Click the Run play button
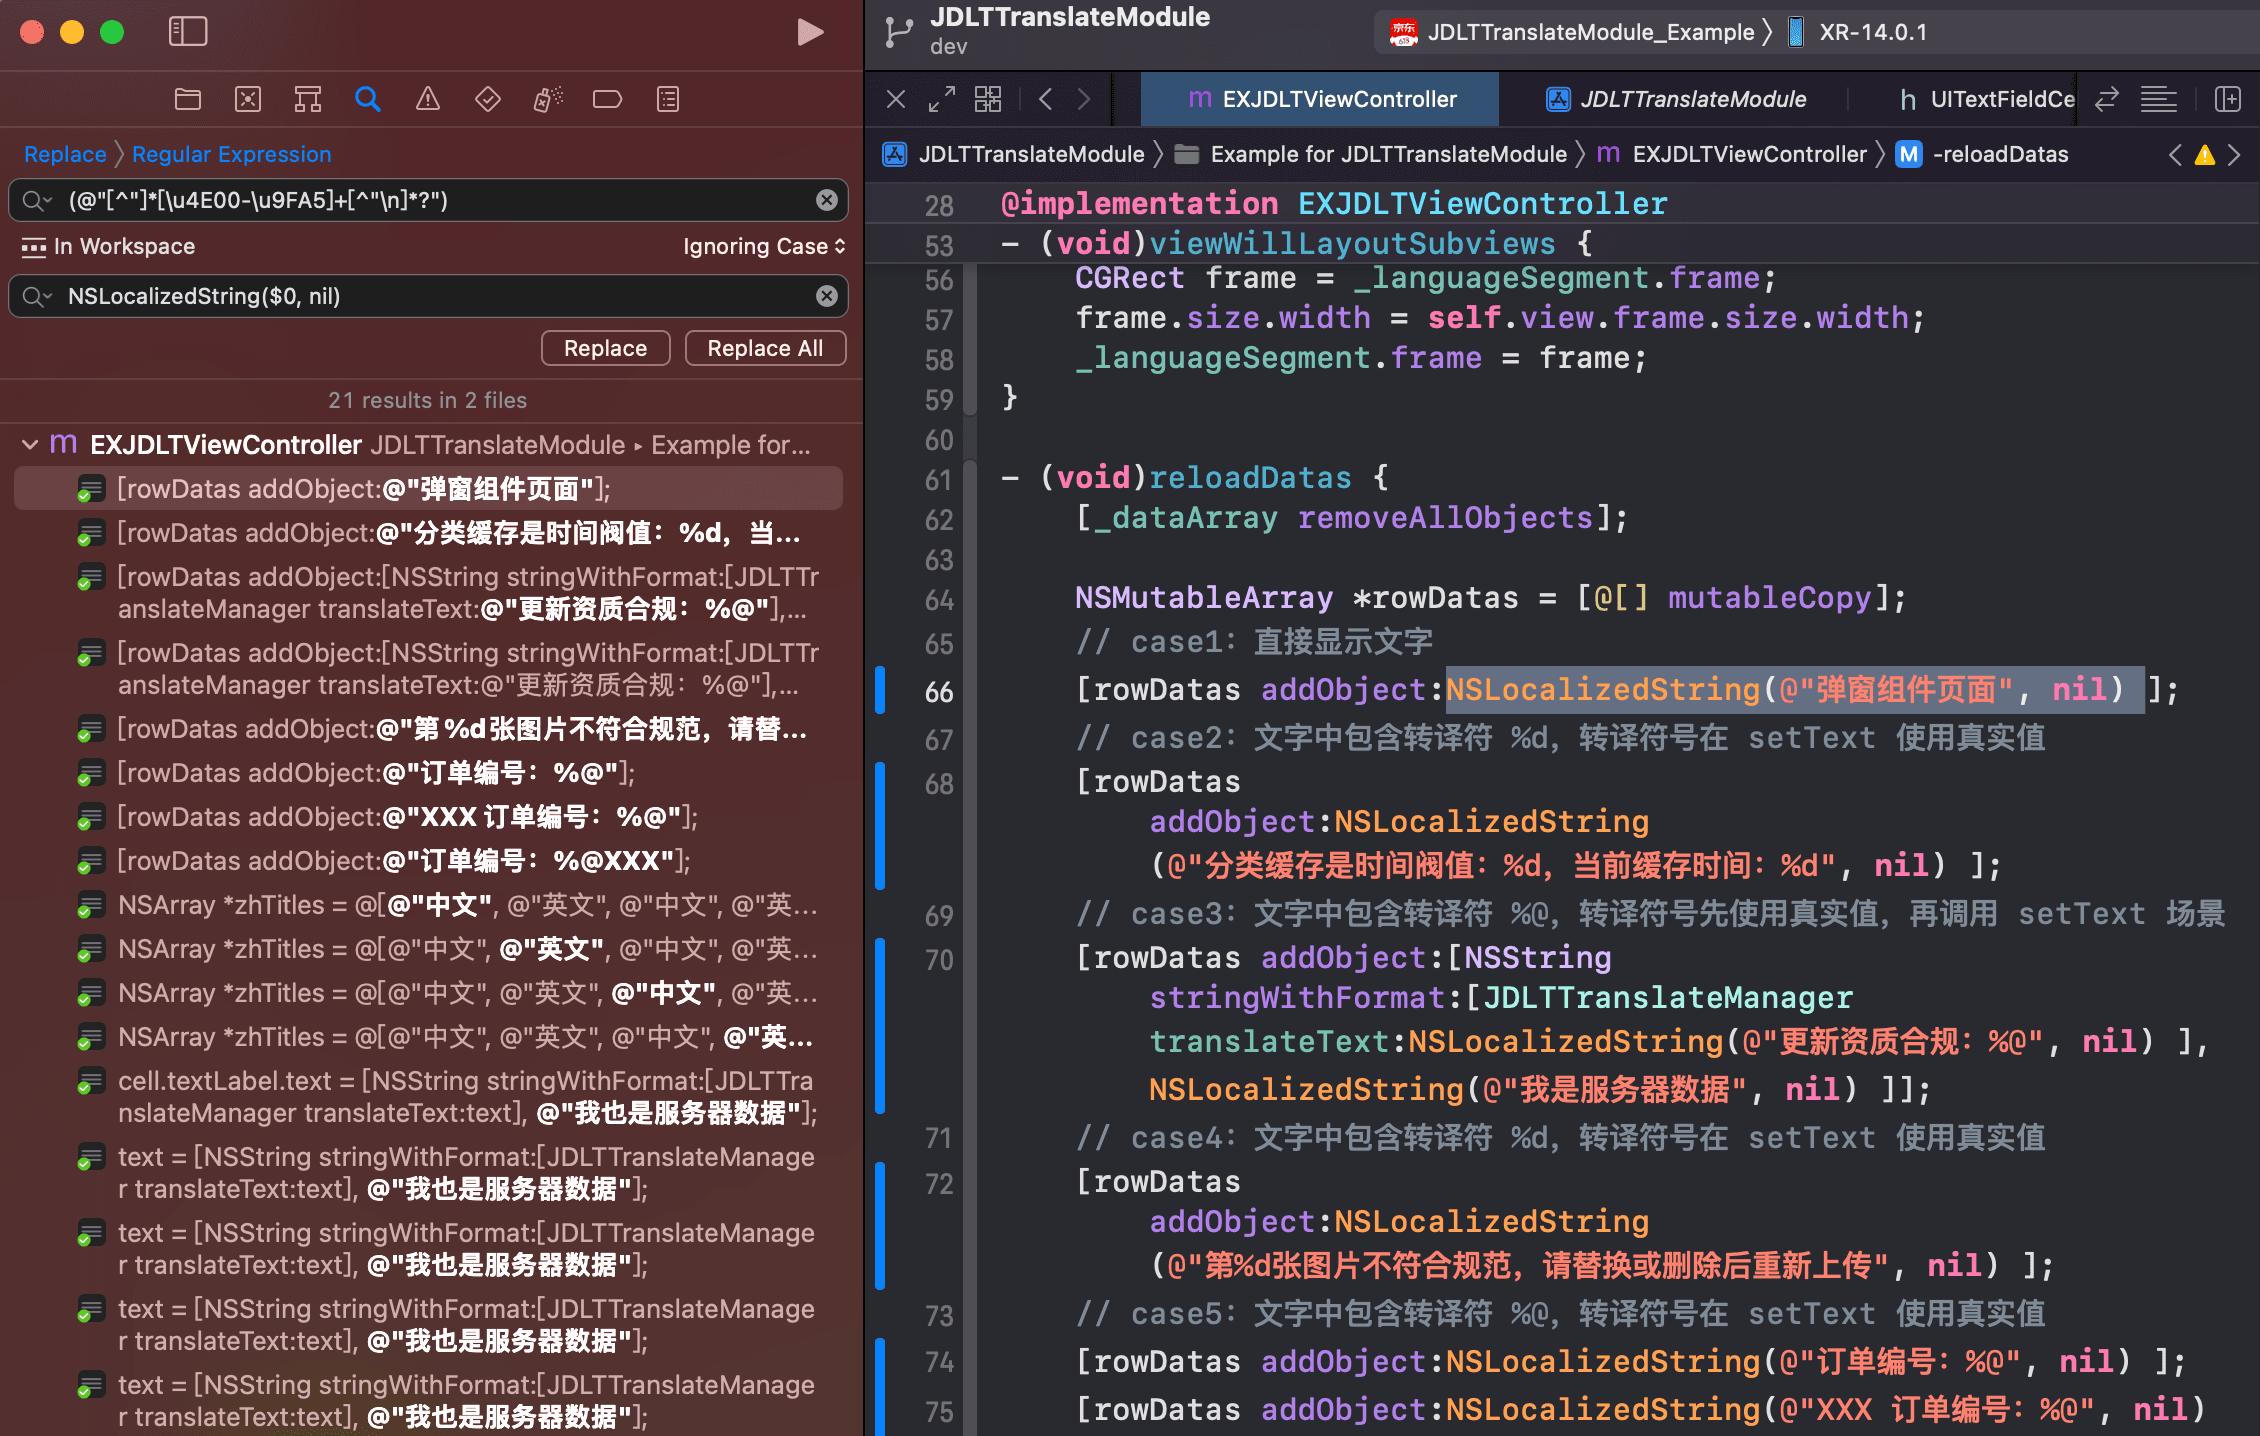This screenshot has width=2260, height=1436. (810, 32)
